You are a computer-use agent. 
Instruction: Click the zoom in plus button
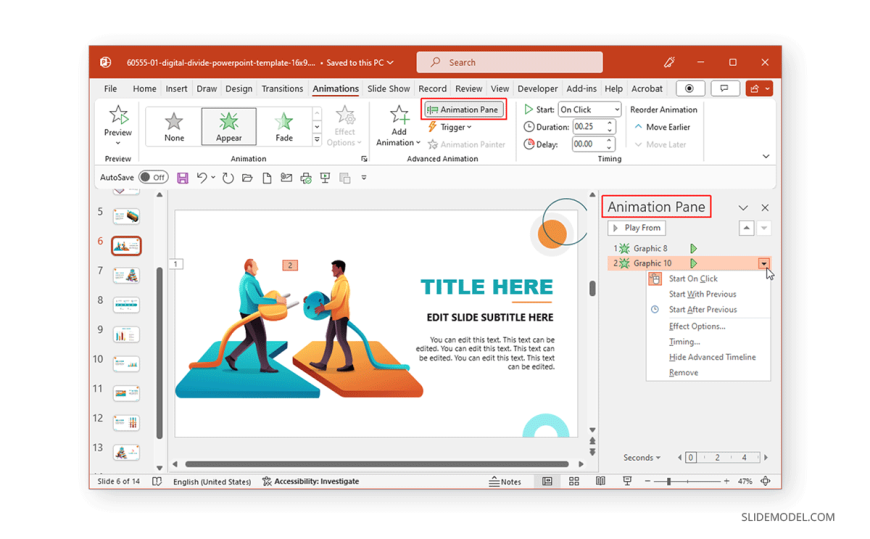[x=726, y=481]
